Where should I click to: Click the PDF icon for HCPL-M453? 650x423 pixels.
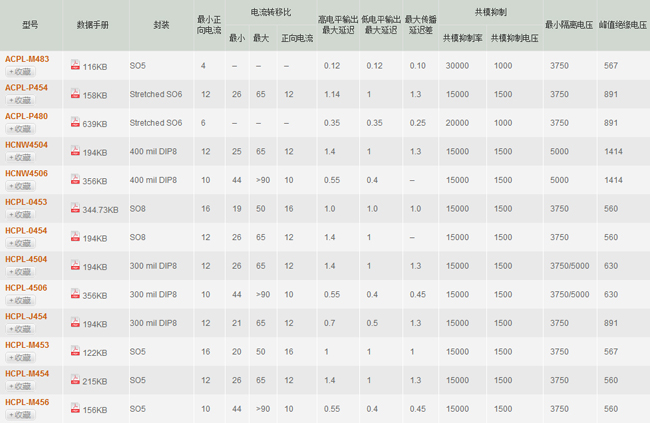click(75, 352)
